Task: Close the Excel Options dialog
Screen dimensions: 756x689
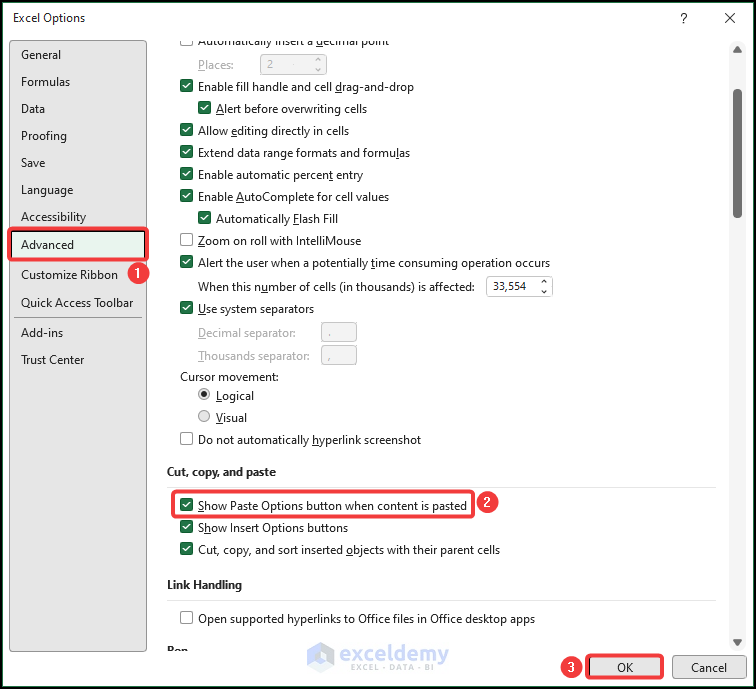Action: click(729, 18)
